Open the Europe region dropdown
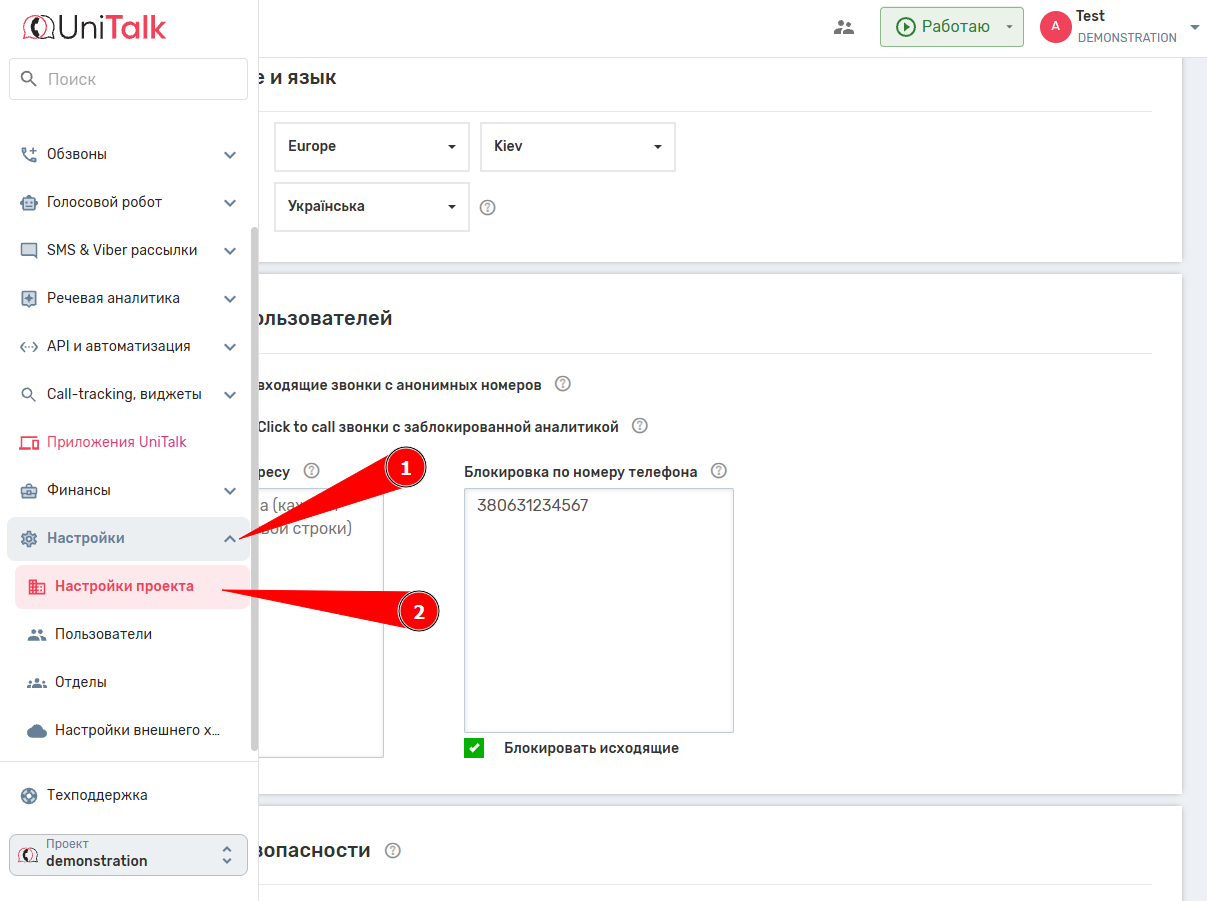Viewport: 1207px width, 901px height. [371, 147]
